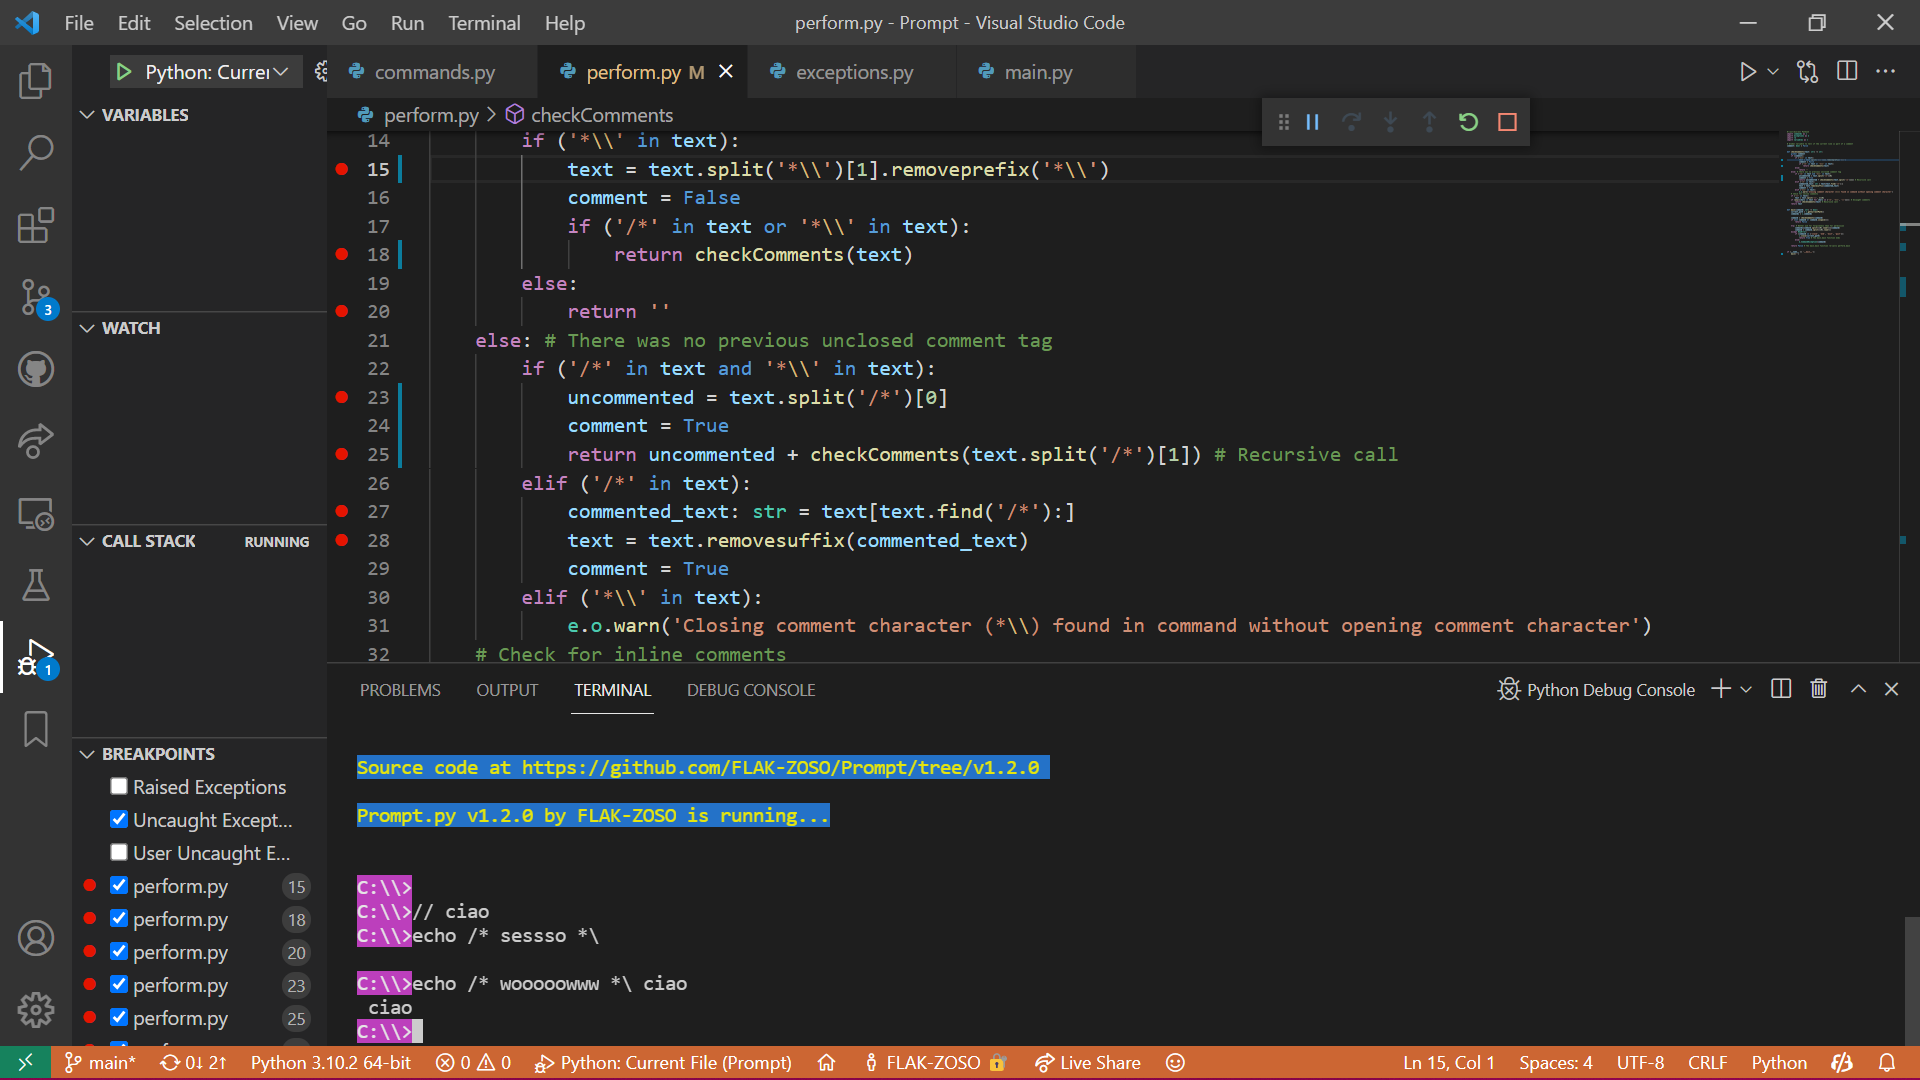Open the Search sidebar
The image size is (1920, 1080).
pos(36,152)
